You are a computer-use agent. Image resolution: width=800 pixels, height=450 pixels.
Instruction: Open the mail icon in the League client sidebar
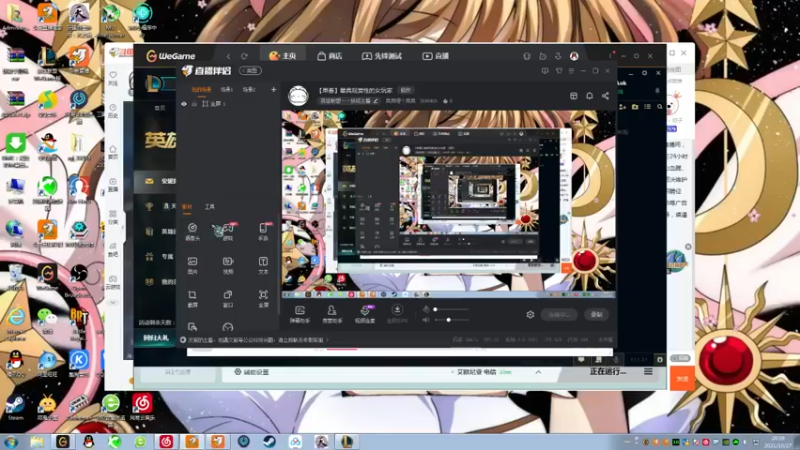[x=149, y=181]
